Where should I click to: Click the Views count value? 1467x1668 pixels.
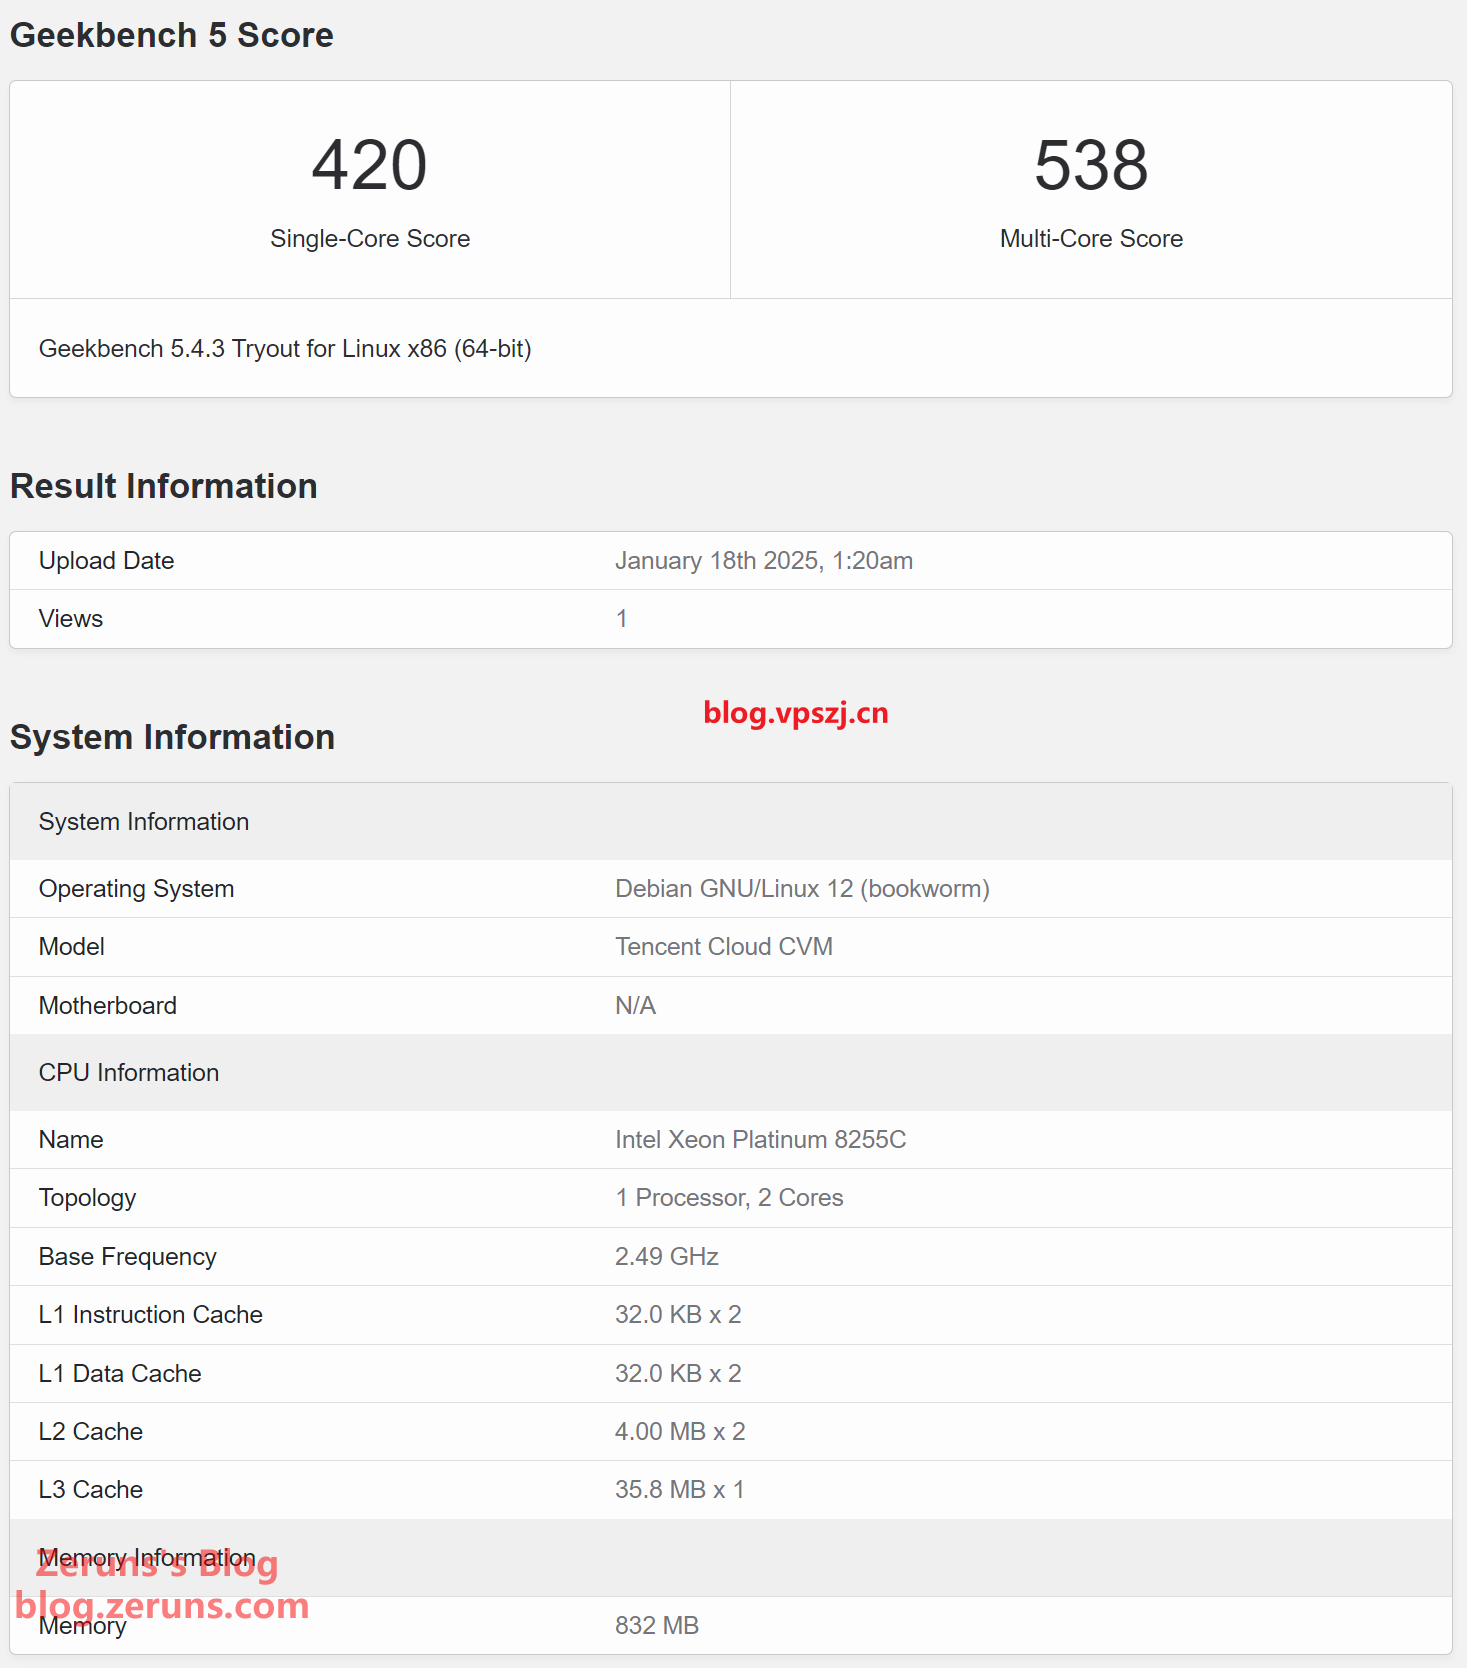(x=621, y=619)
